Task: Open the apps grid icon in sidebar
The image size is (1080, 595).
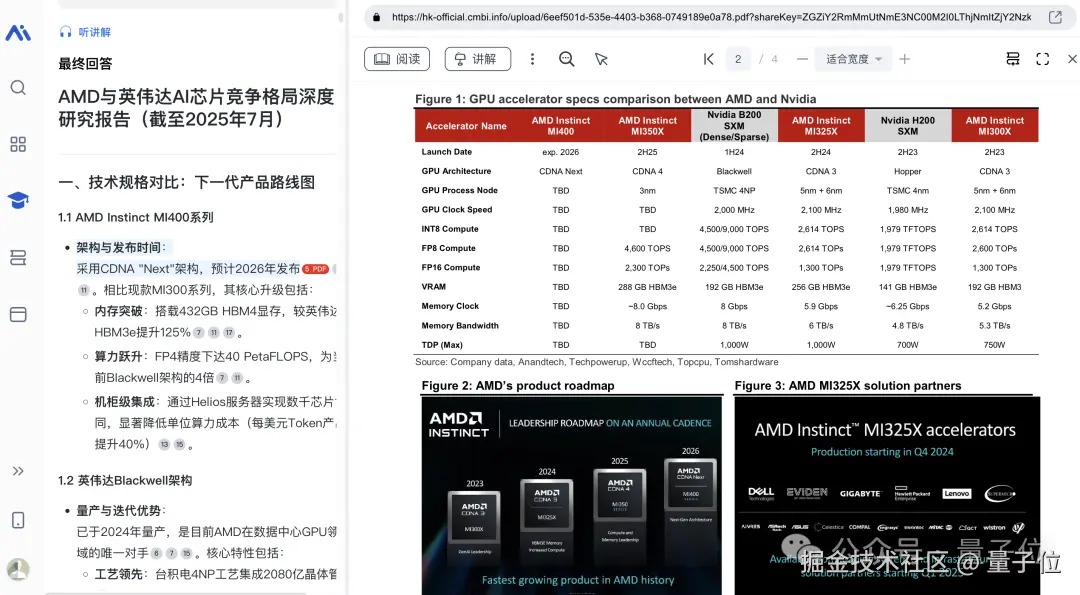Action: [18, 144]
